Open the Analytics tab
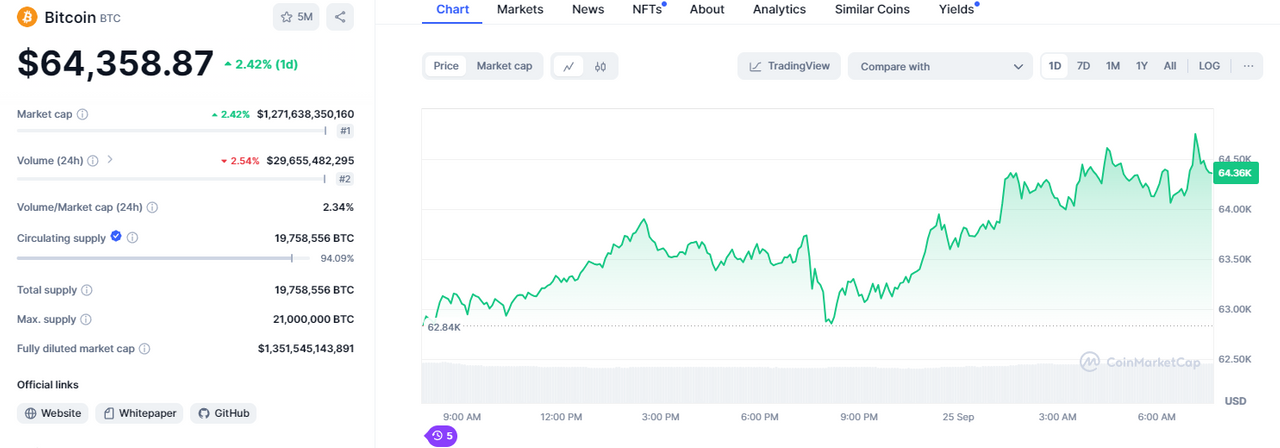 point(779,9)
